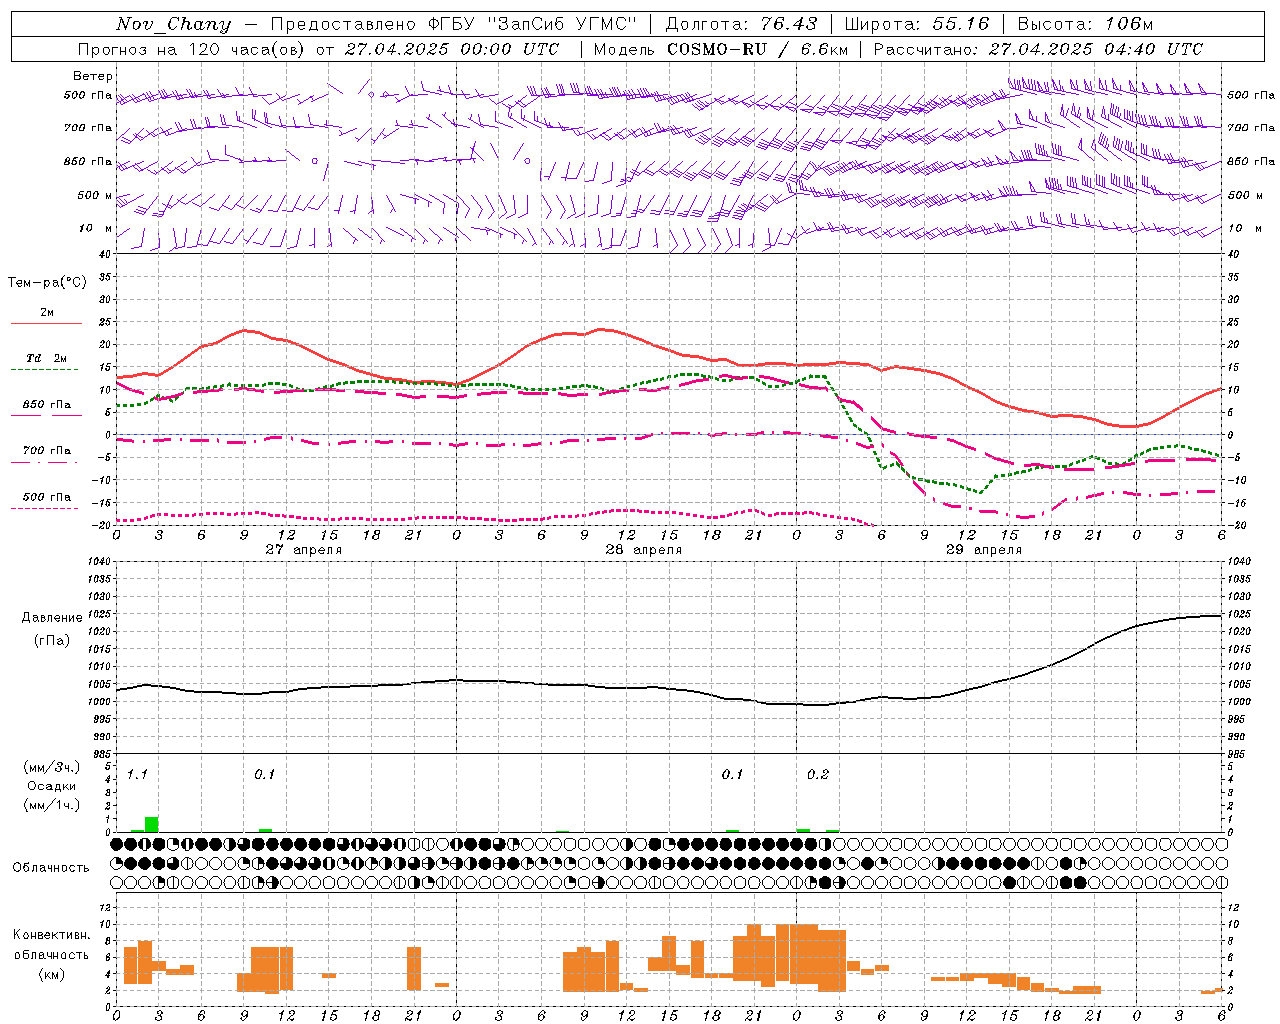Screen dimensions: 1280x1024
Task: Click the 700 гПа temperature legend entry
Action: (x=46, y=451)
